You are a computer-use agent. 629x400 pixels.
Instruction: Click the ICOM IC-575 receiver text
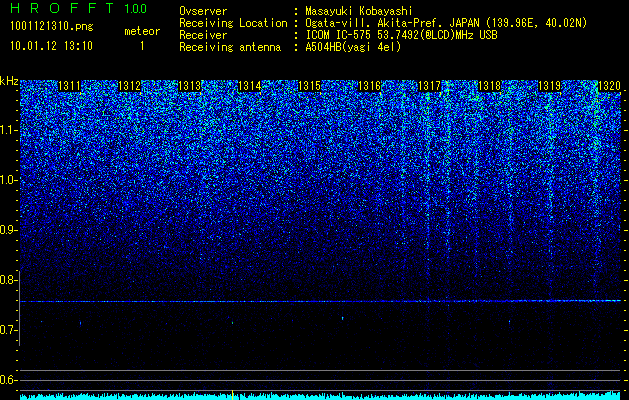[x=401, y=35]
